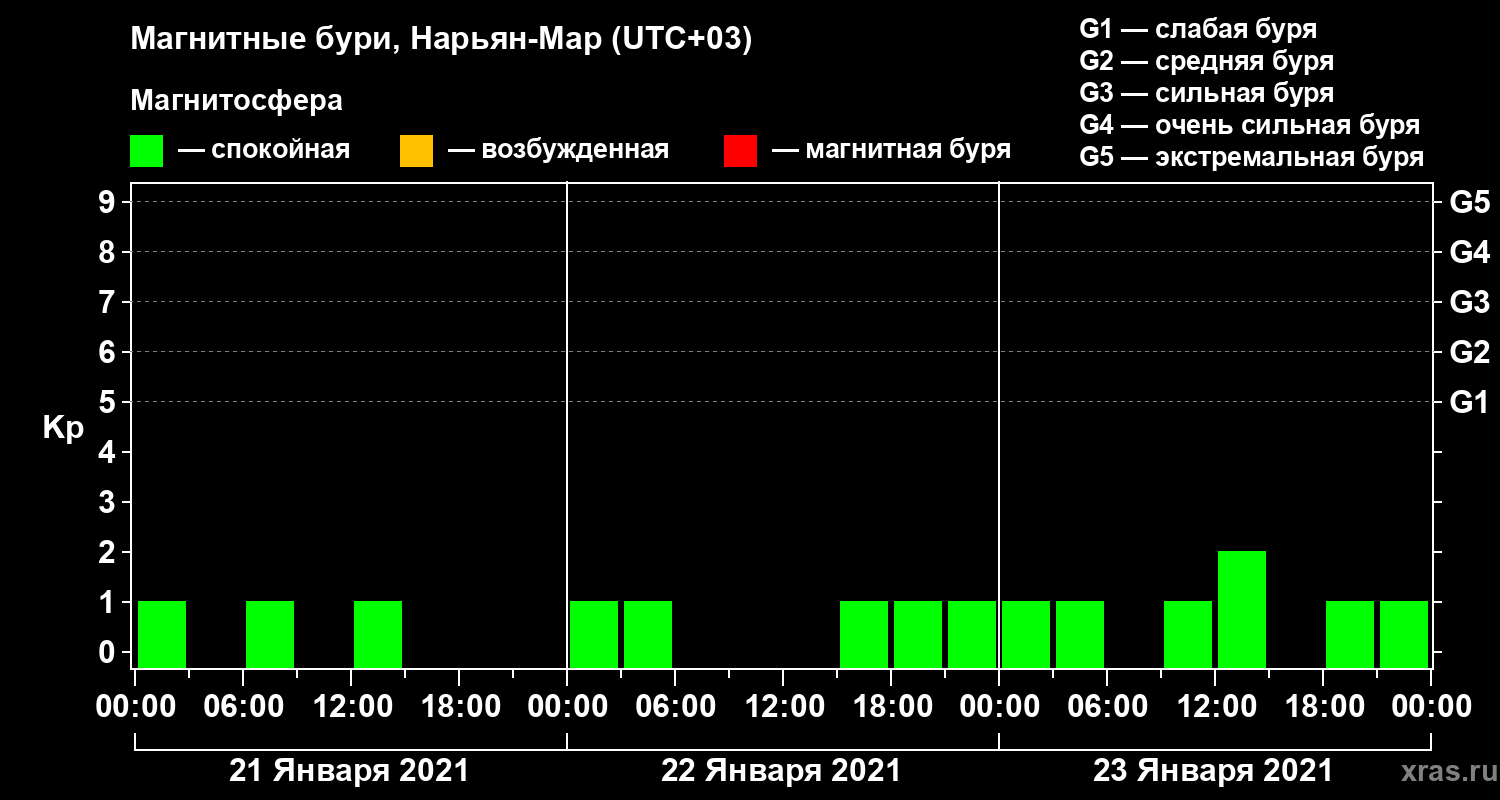Click the Kp axis value '3'
Viewport: 1500px width, 800px height.
pos(109,502)
